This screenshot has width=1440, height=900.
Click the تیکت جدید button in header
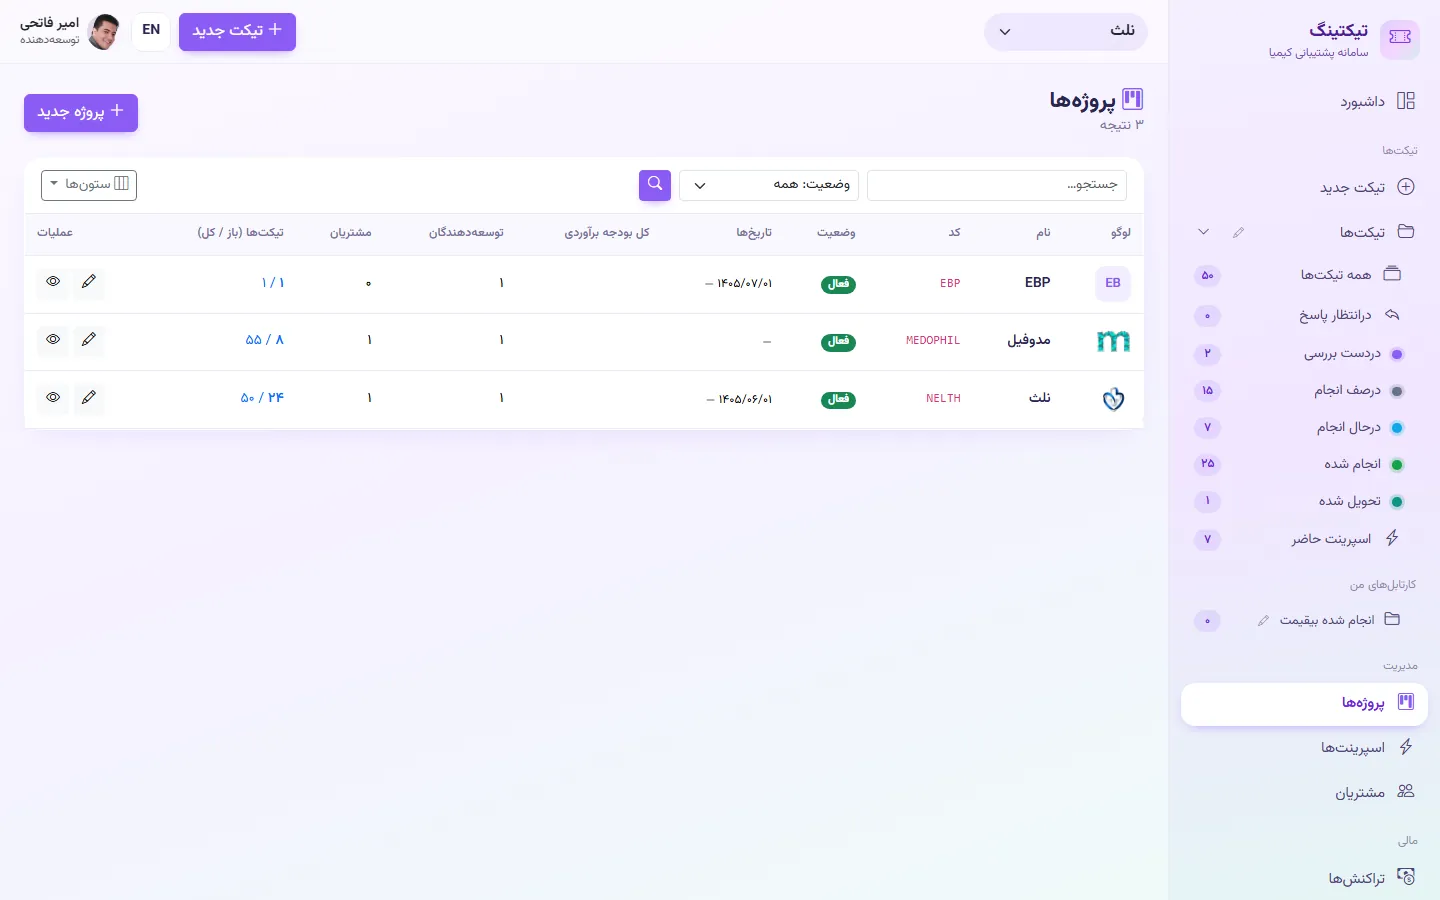[x=237, y=31]
